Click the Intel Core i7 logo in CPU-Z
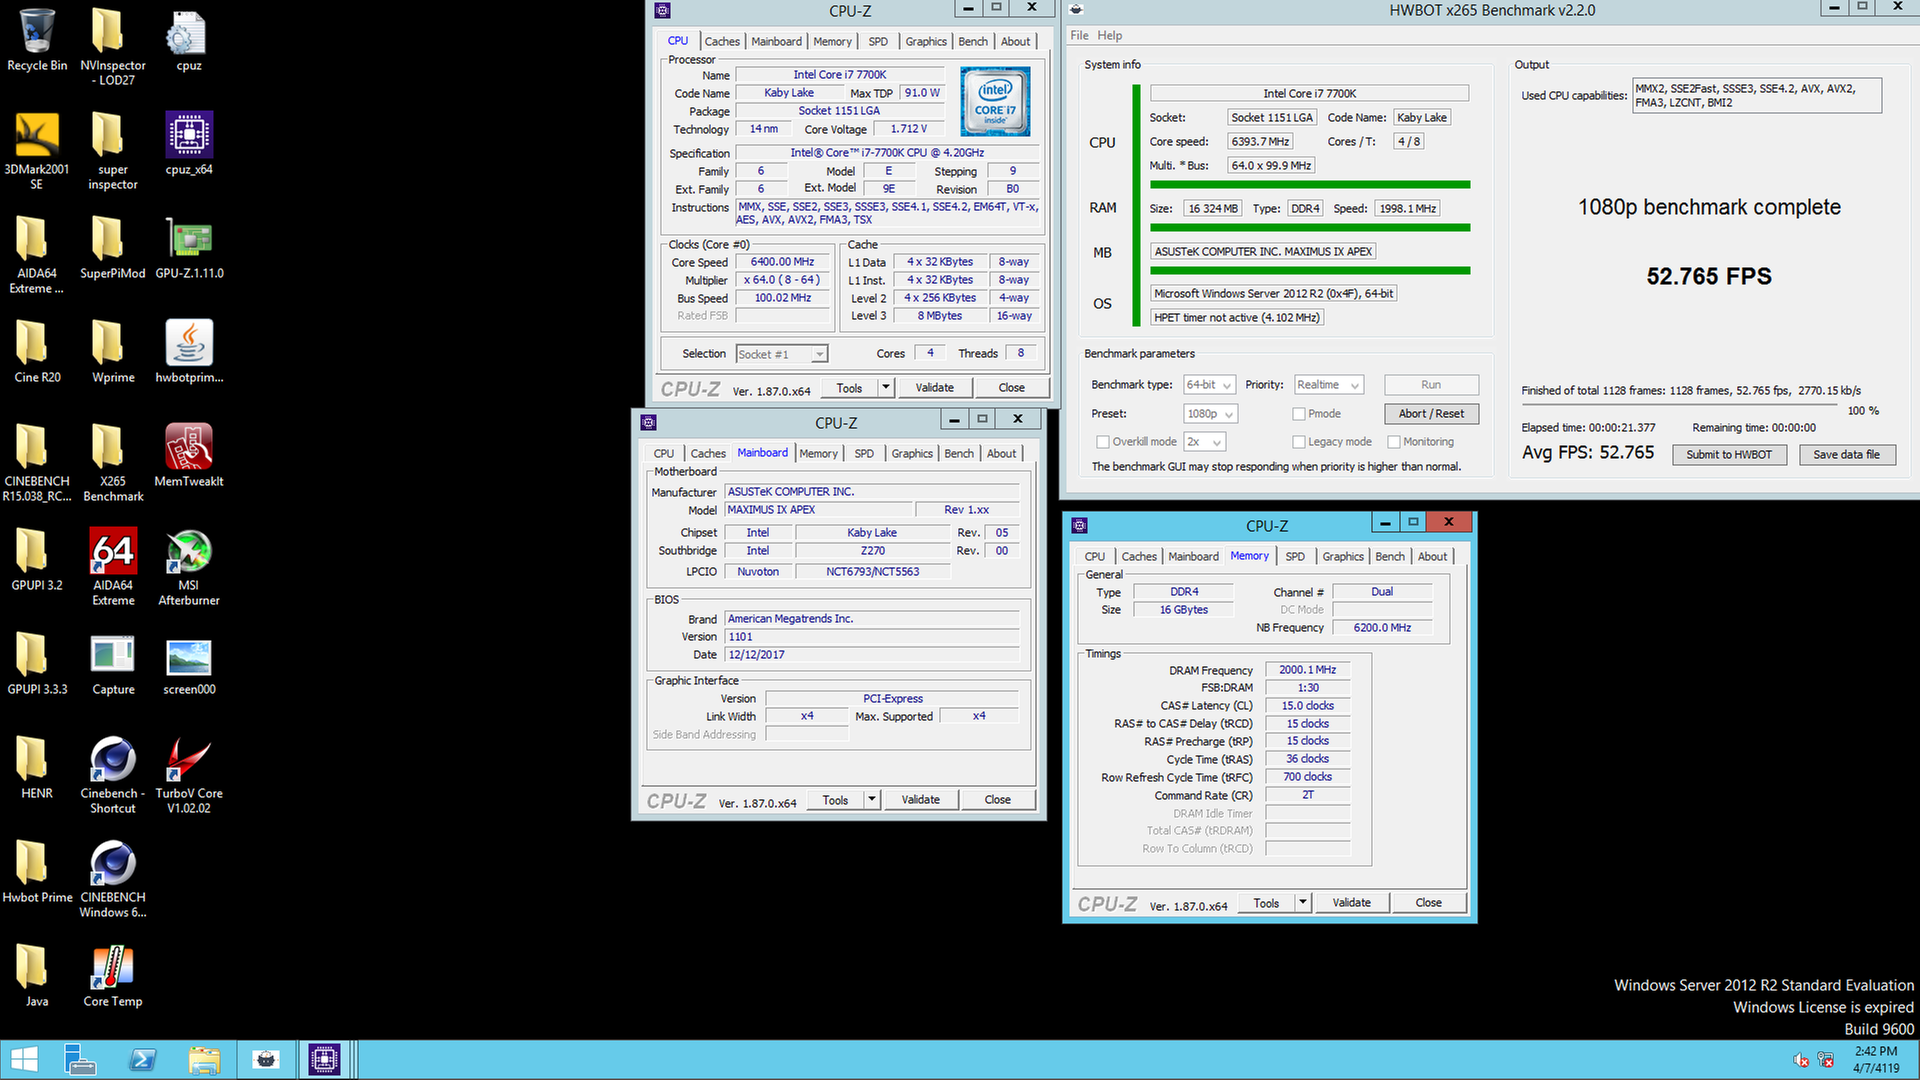 (x=995, y=101)
